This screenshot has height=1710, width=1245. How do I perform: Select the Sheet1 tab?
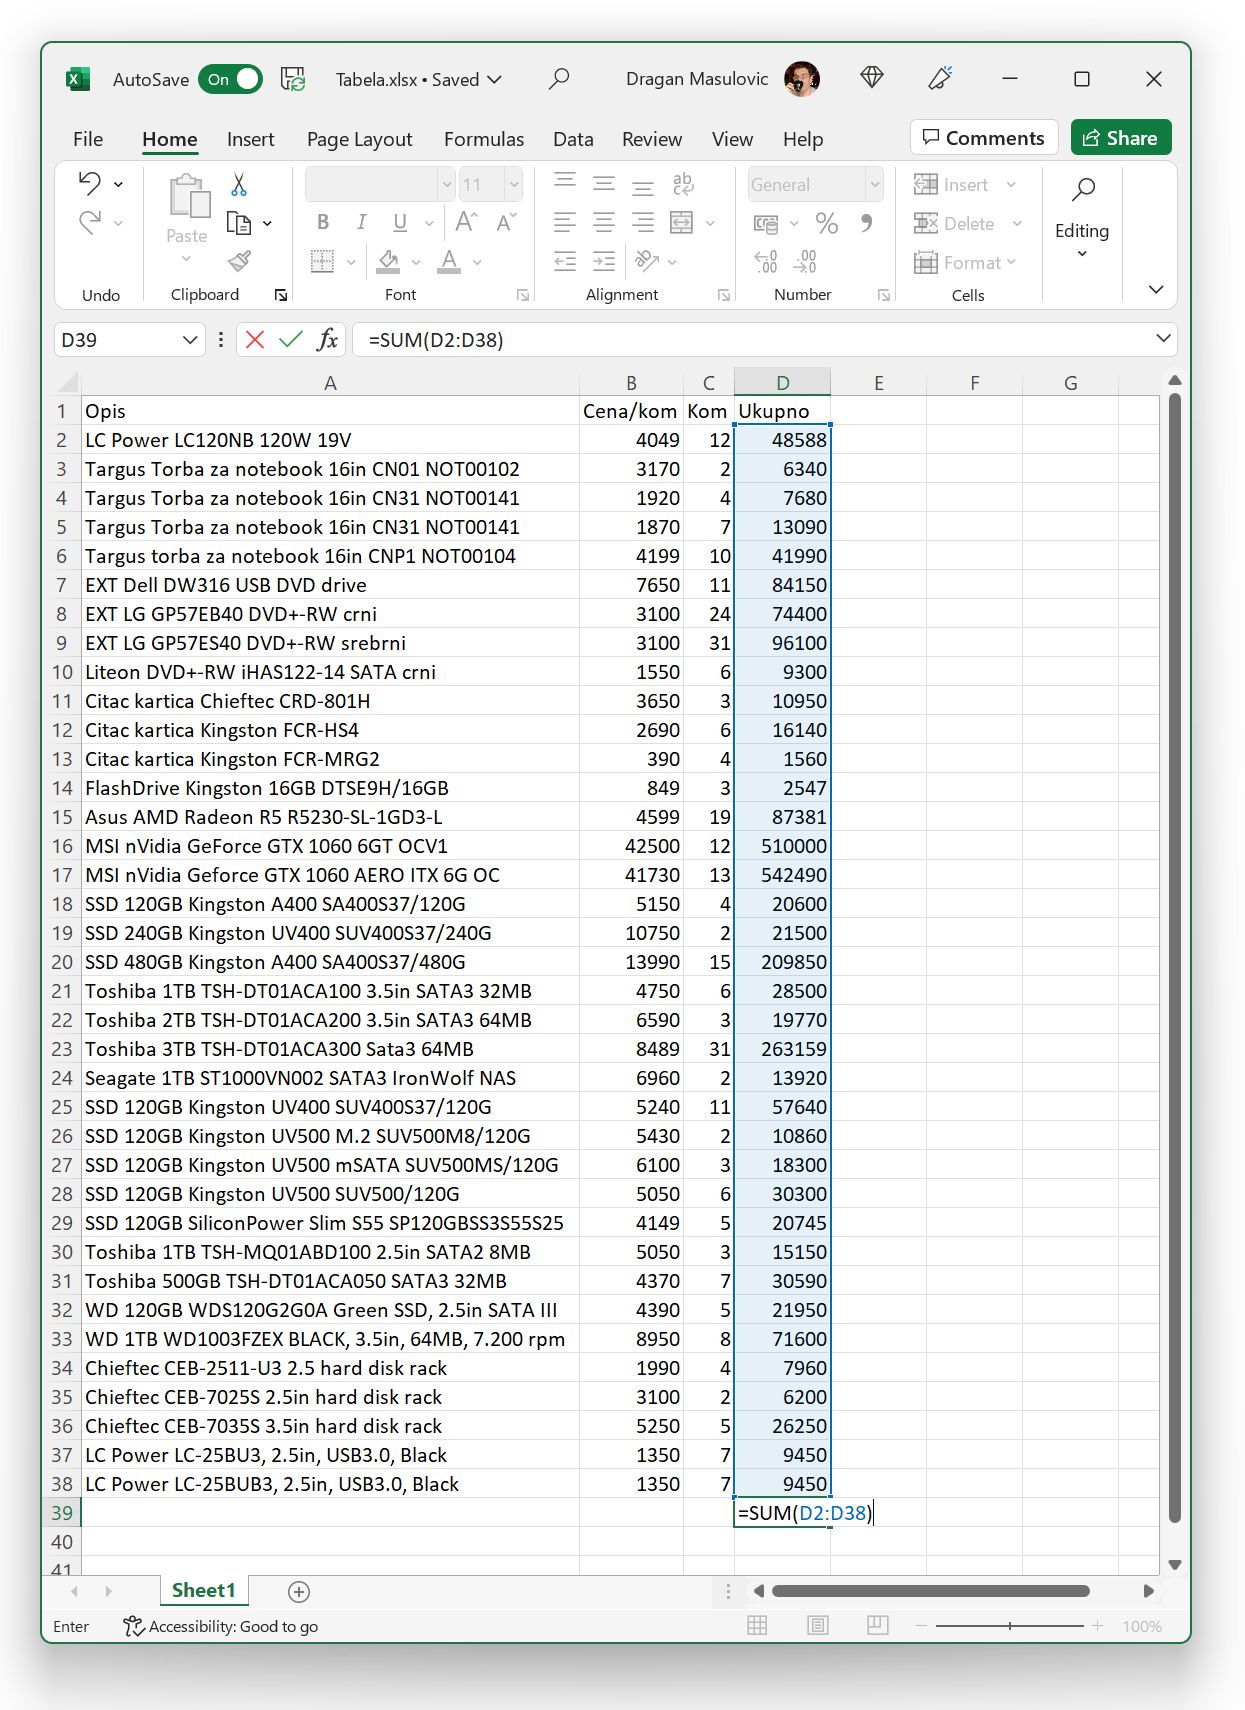(203, 1590)
